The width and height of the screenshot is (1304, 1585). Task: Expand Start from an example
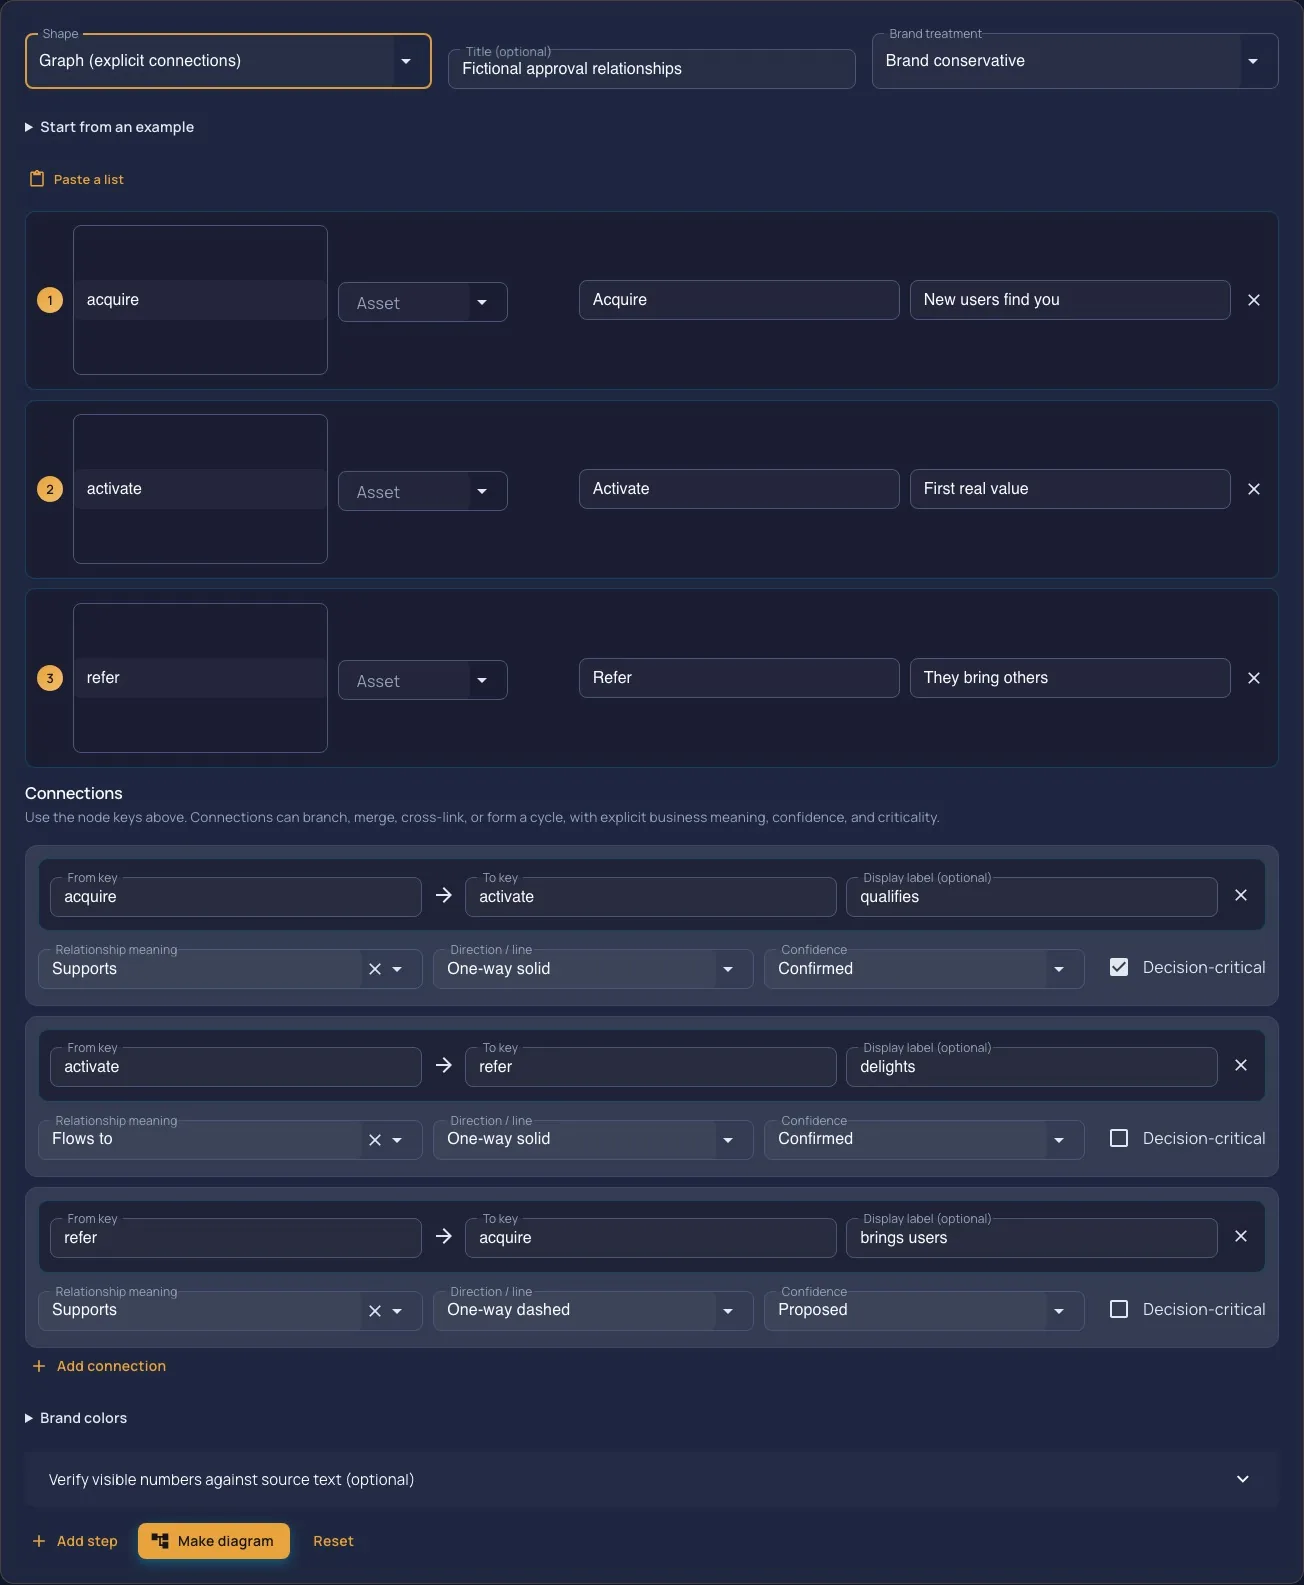tap(109, 127)
